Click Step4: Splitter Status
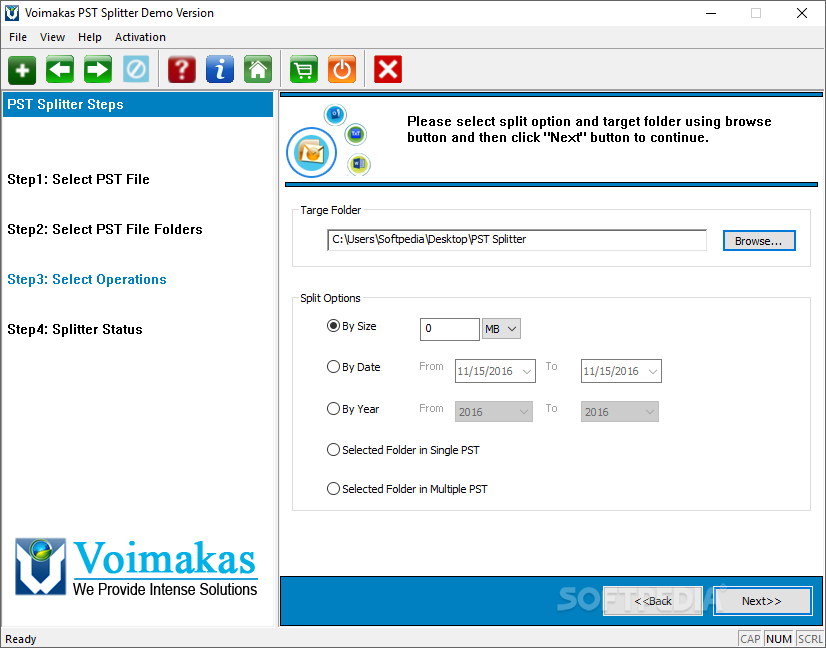This screenshot has width=826, height=648. tap(75, 329)
